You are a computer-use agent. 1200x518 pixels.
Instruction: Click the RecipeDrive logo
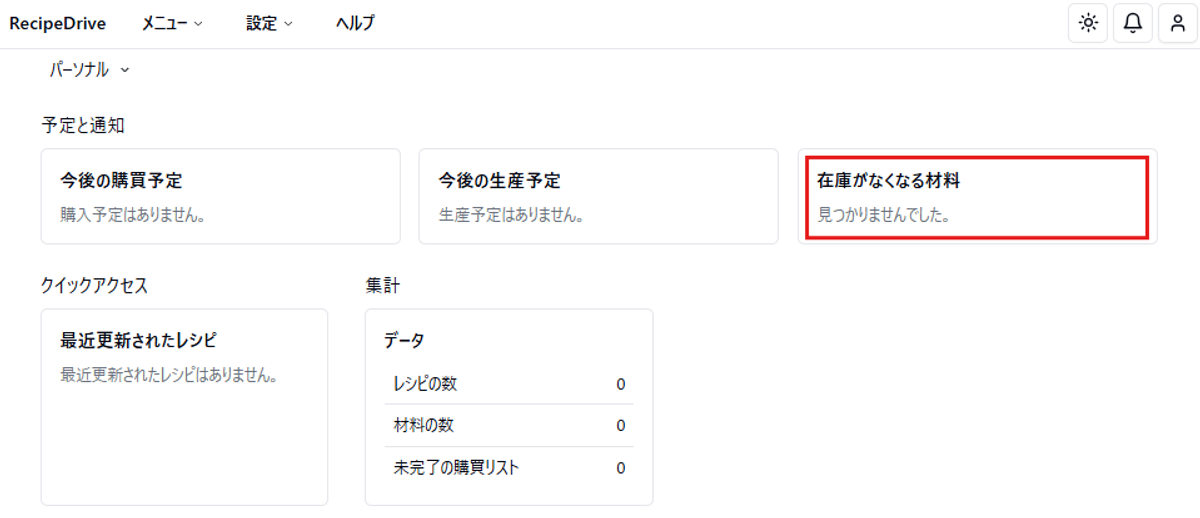point(58,23)
